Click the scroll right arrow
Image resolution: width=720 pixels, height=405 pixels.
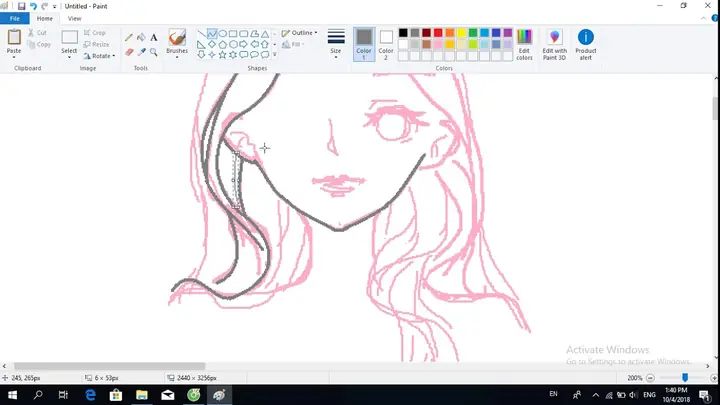(708, 366)
